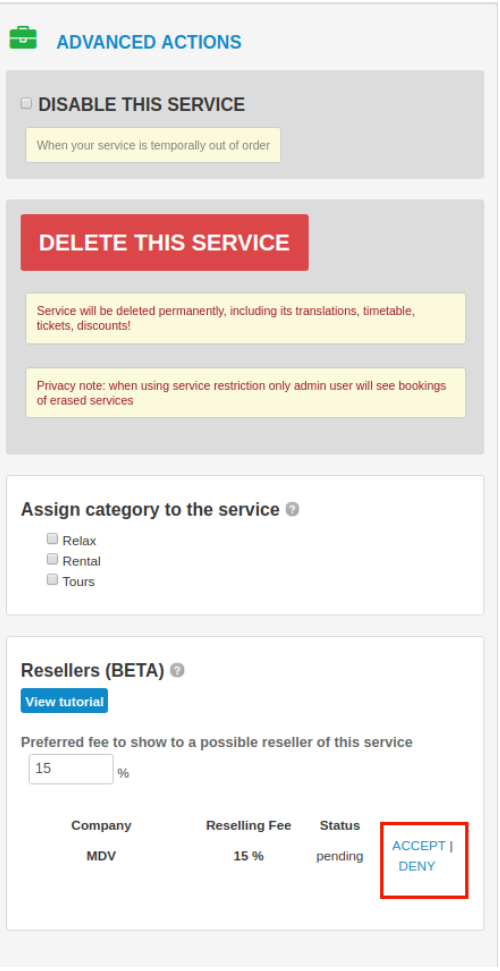Screen dimensions: 500x971
Task: Click the pending status text
Action: 340,856
